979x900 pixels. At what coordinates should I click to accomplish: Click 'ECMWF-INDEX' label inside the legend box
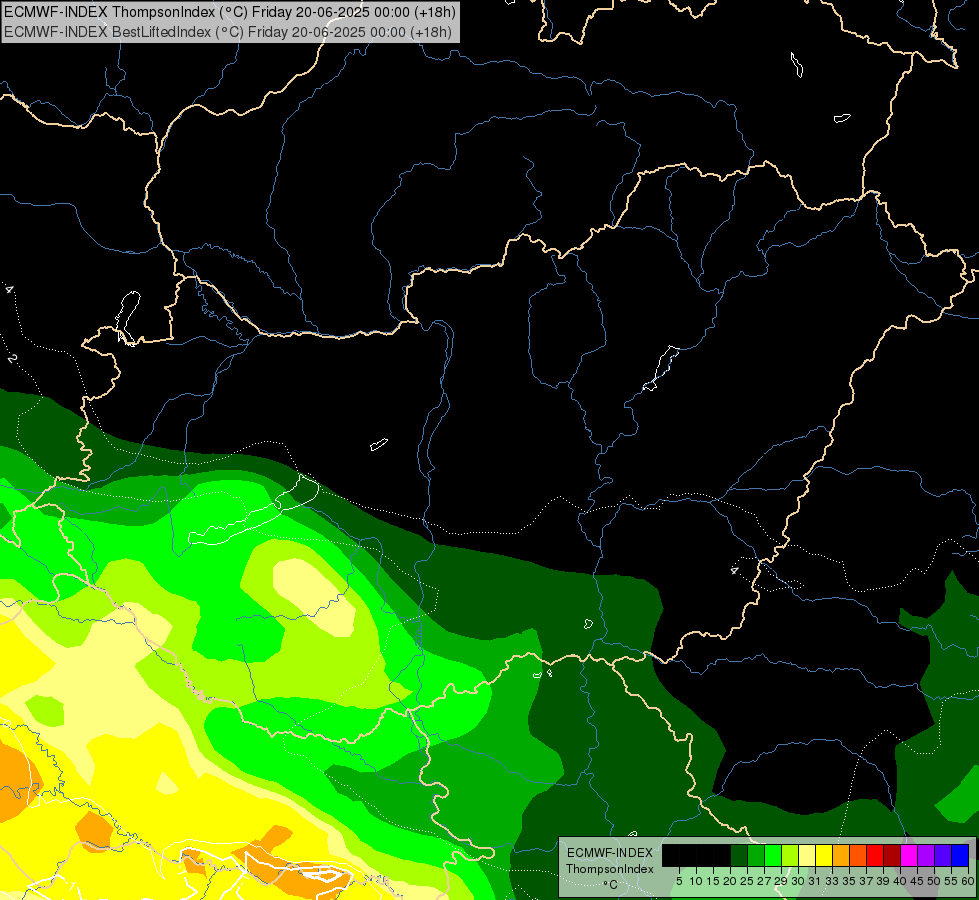pos(610,853)
